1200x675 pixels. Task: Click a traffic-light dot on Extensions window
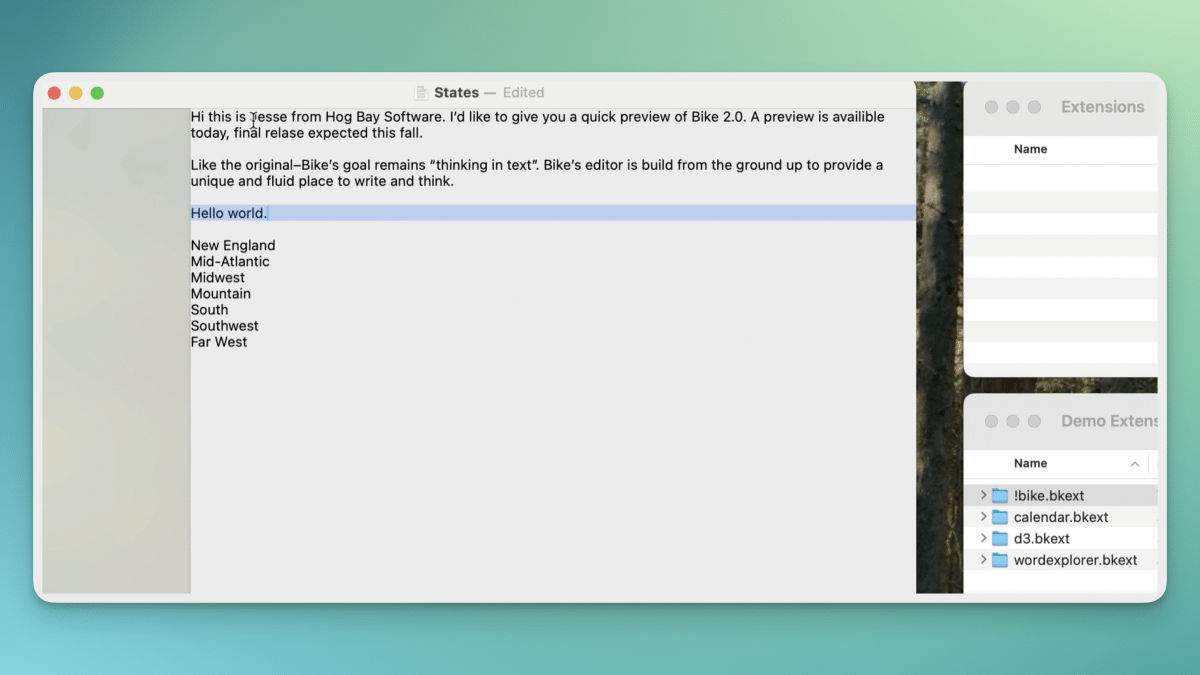click(992, 107)
